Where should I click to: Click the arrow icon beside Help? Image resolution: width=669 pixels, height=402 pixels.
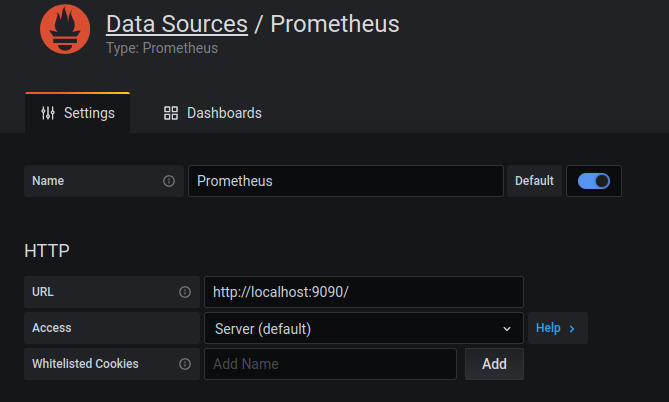click(572, 328)
